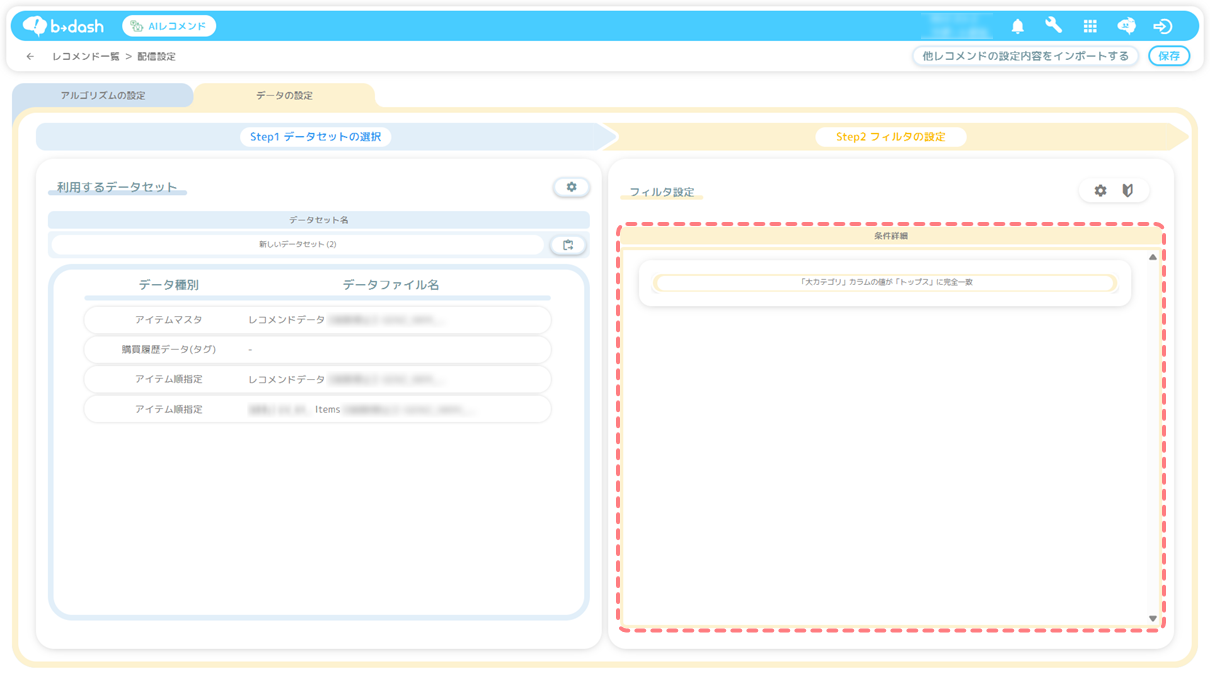The width and height of the screenshot is (1210, 680).
Task: Open the wrench settings tool
Action: pos(1053,26)
